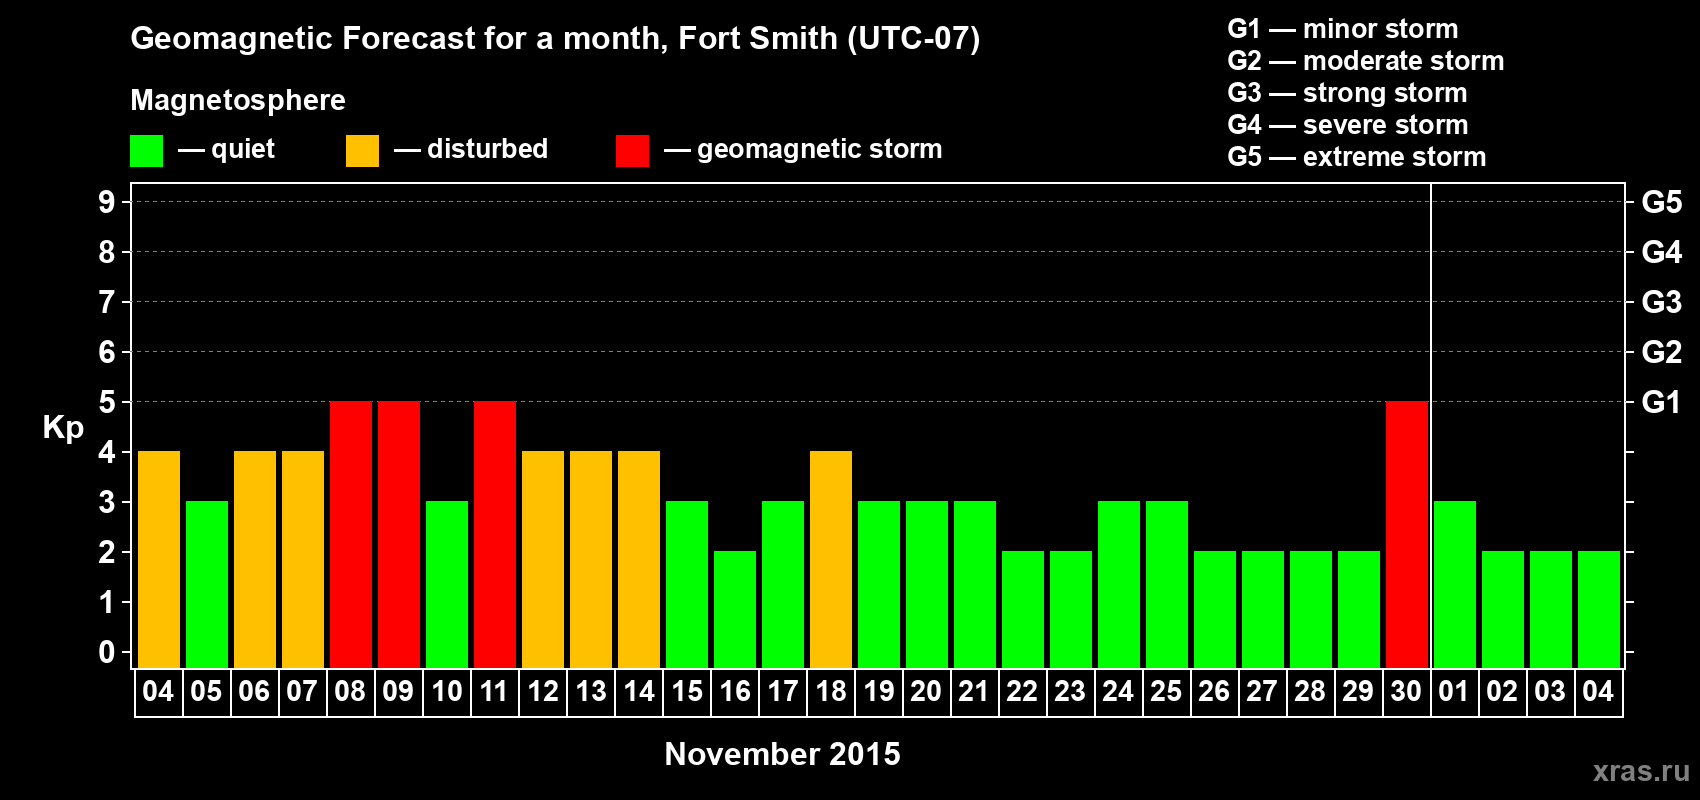This screenshot has height=800, width=1700.
Task: Click the G1 label on the right axis
Action: click(1662, 402)
